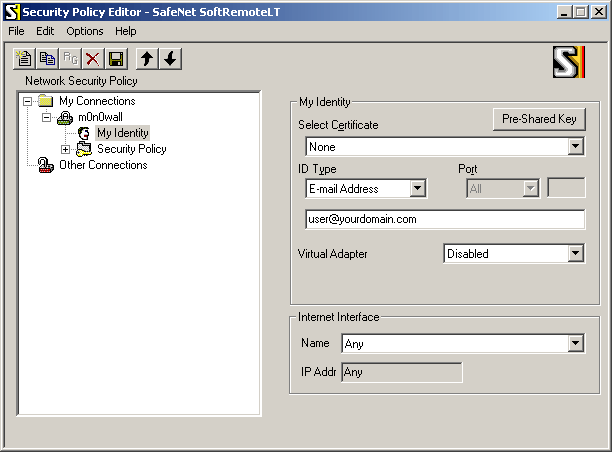Click the SafeNet logo at top right
This screenshot has width=612, height=452.
click(x=569, y=62)
